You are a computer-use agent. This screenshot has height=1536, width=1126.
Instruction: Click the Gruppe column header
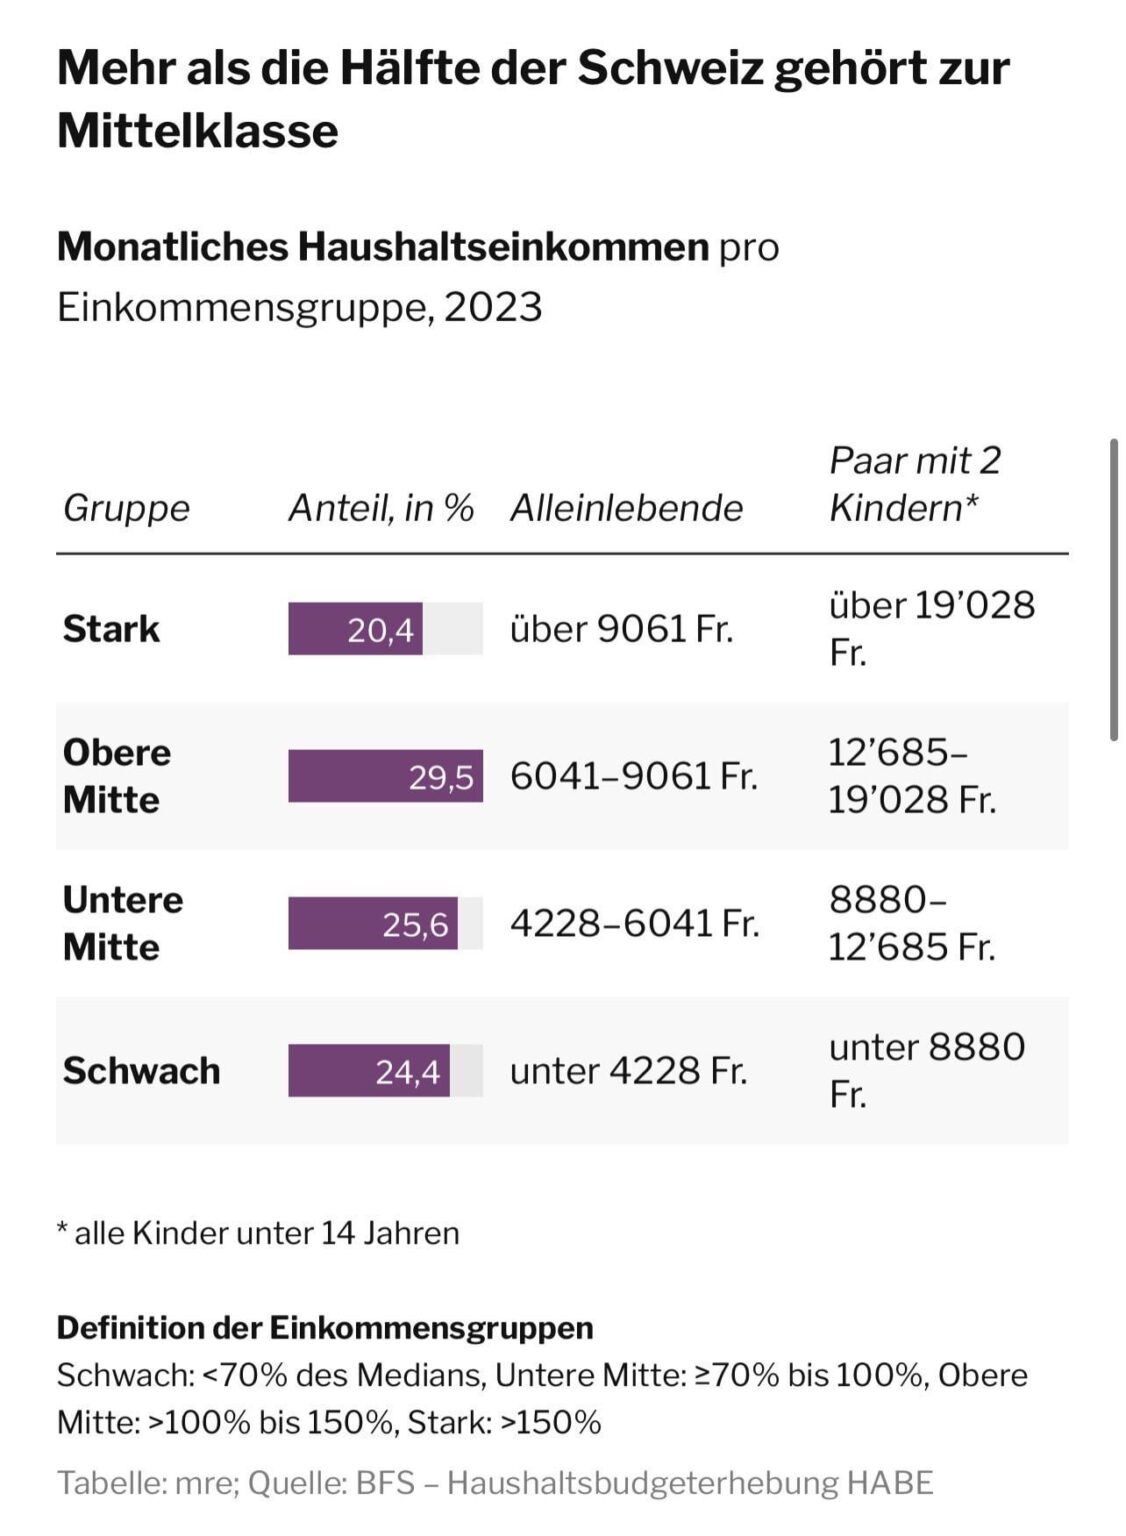pos(126,508)
